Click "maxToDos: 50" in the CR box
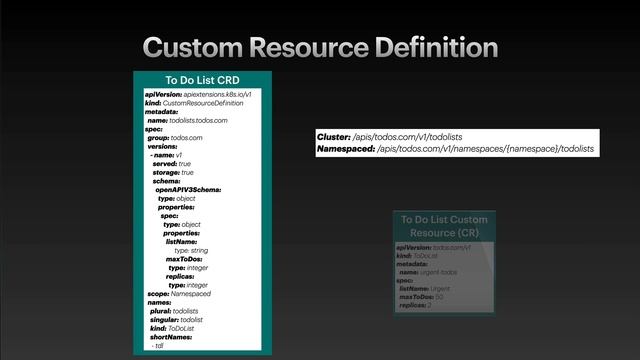 [x=421, y=297]
